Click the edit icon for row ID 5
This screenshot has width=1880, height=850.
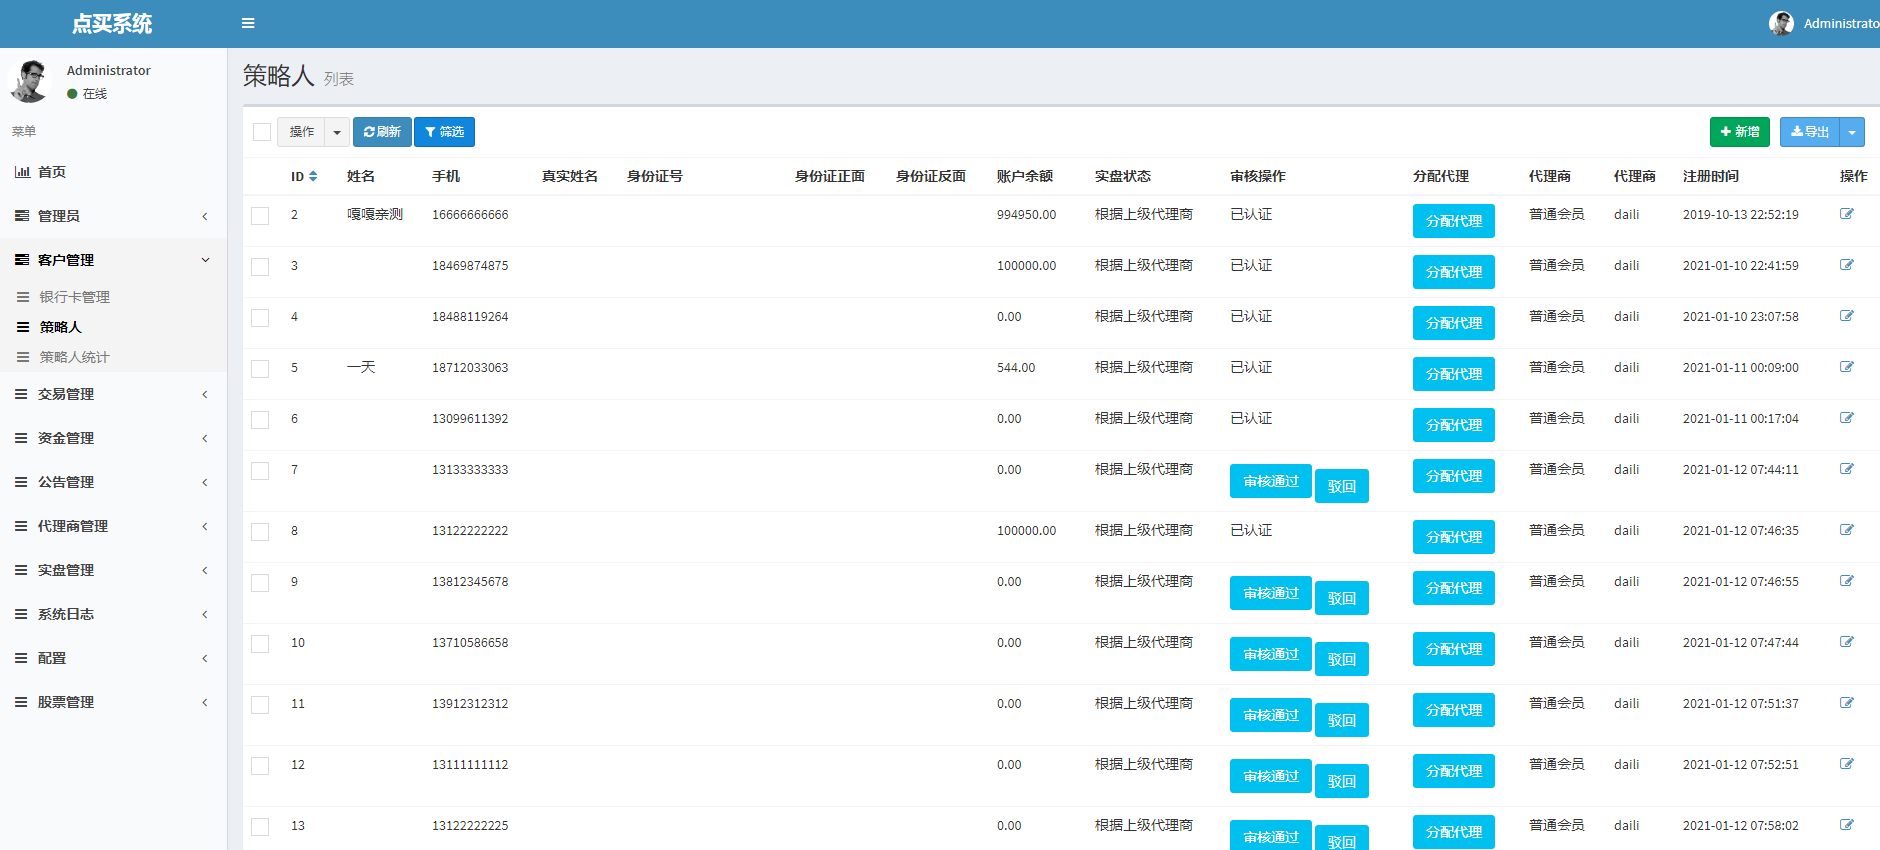click(x=1846, y=367)
